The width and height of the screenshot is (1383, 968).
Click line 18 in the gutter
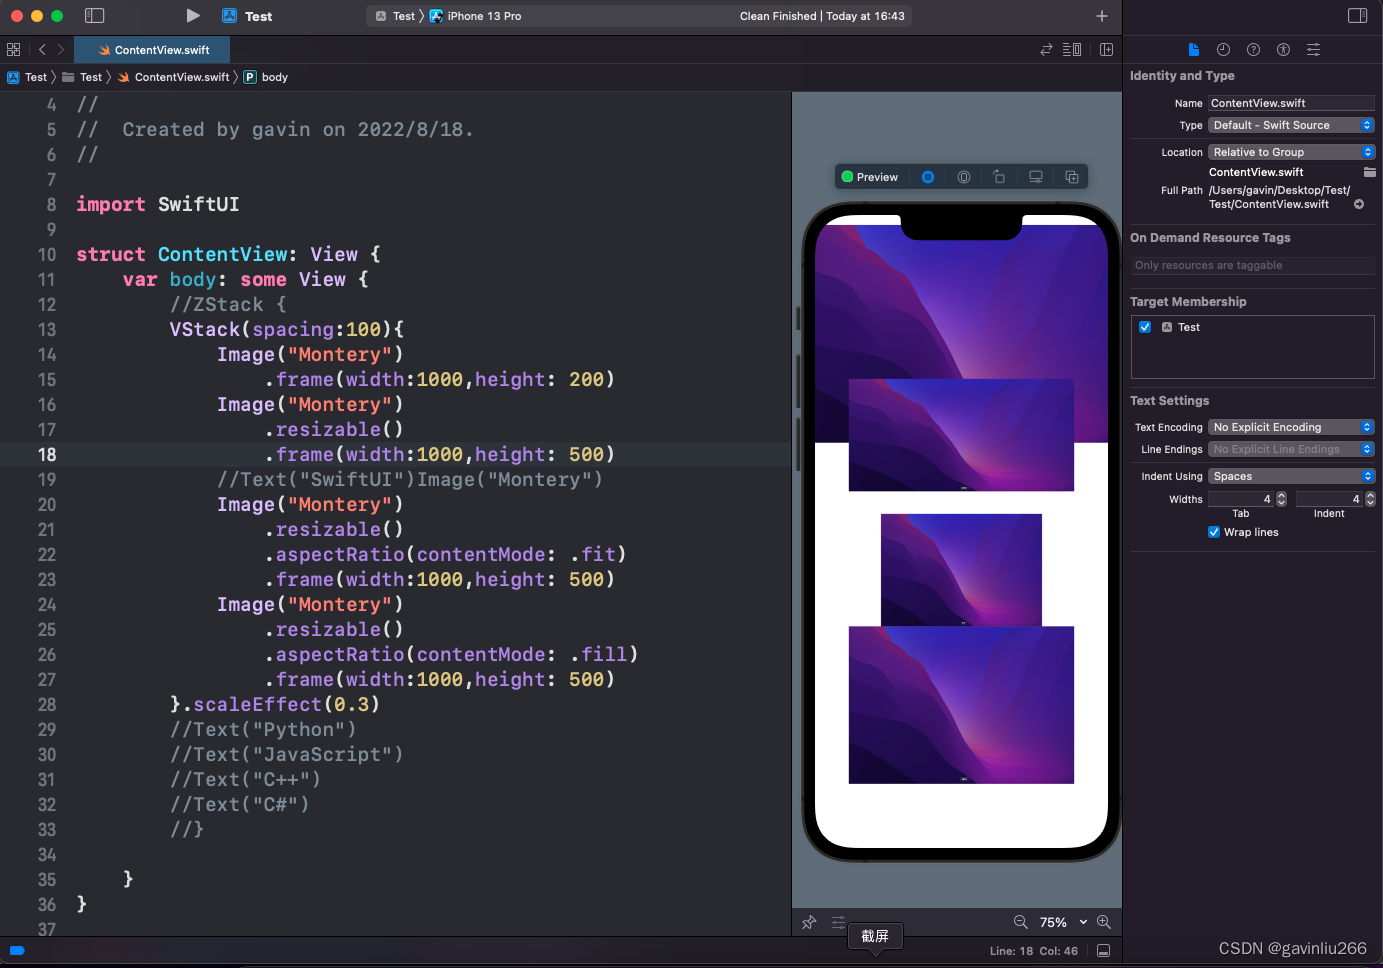[x=47, y=454]
